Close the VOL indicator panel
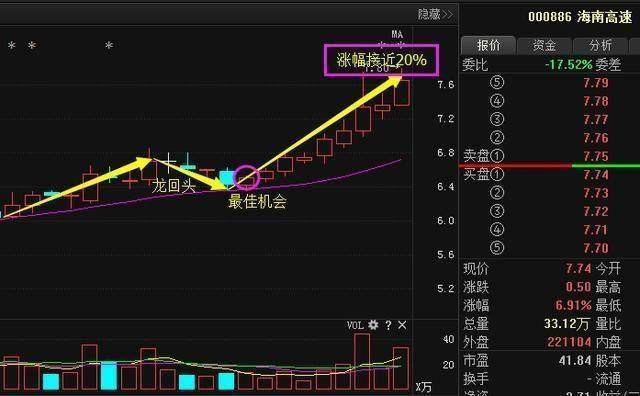 [x=402, y=325]
